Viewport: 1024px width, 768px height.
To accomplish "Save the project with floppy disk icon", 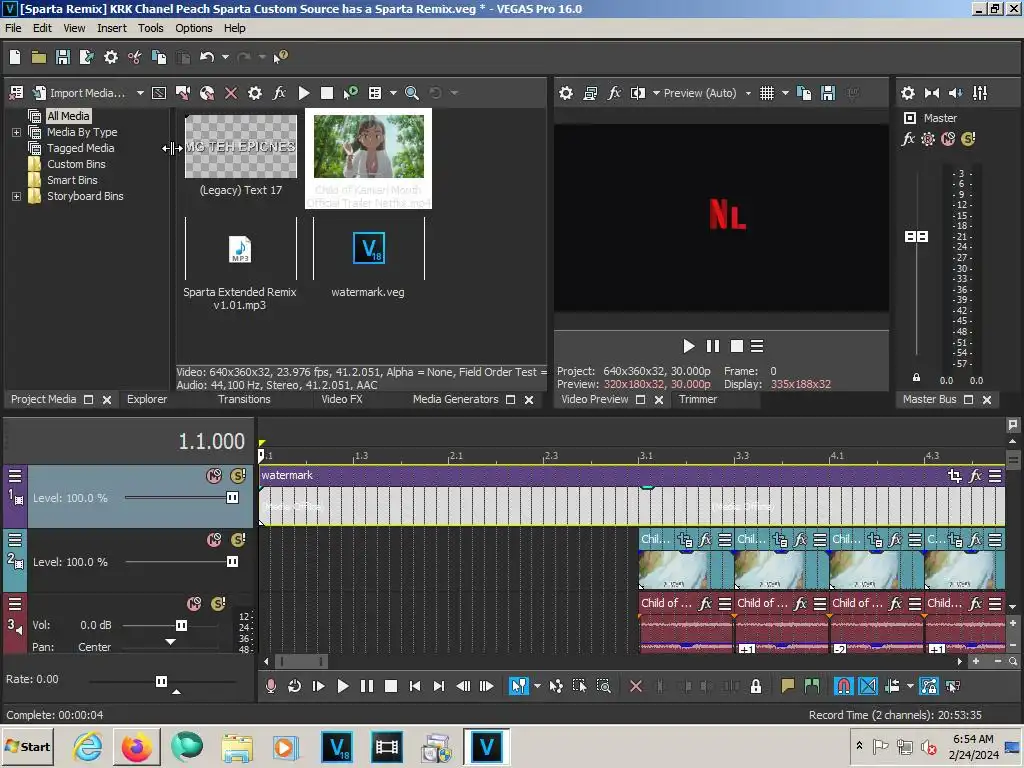I will click(x=63, y=57).
